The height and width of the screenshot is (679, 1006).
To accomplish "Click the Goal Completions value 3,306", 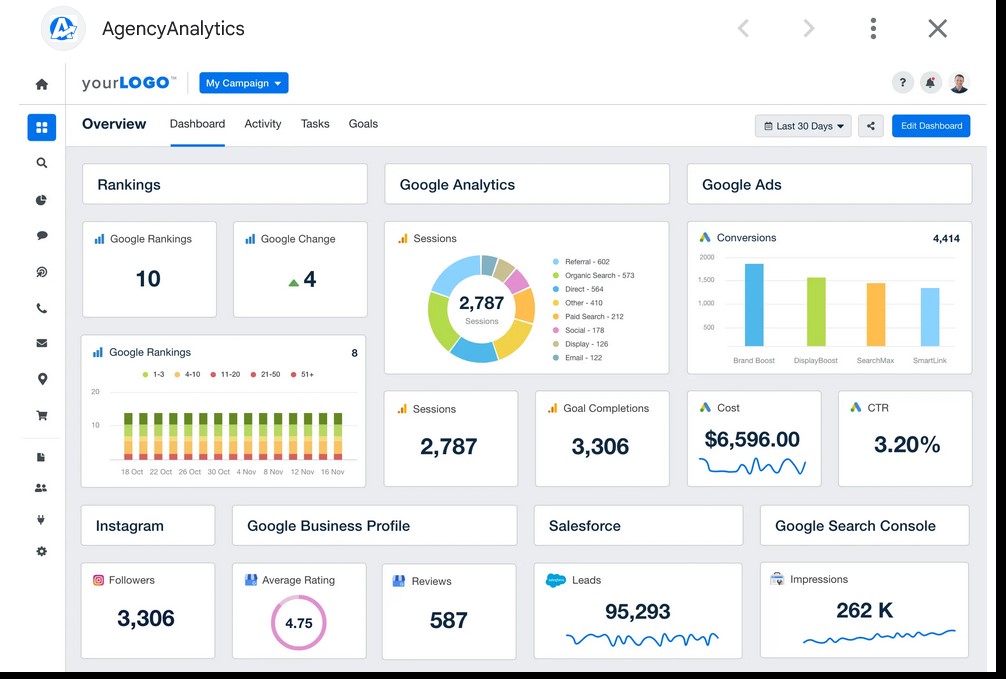I will tap(601, 447).
